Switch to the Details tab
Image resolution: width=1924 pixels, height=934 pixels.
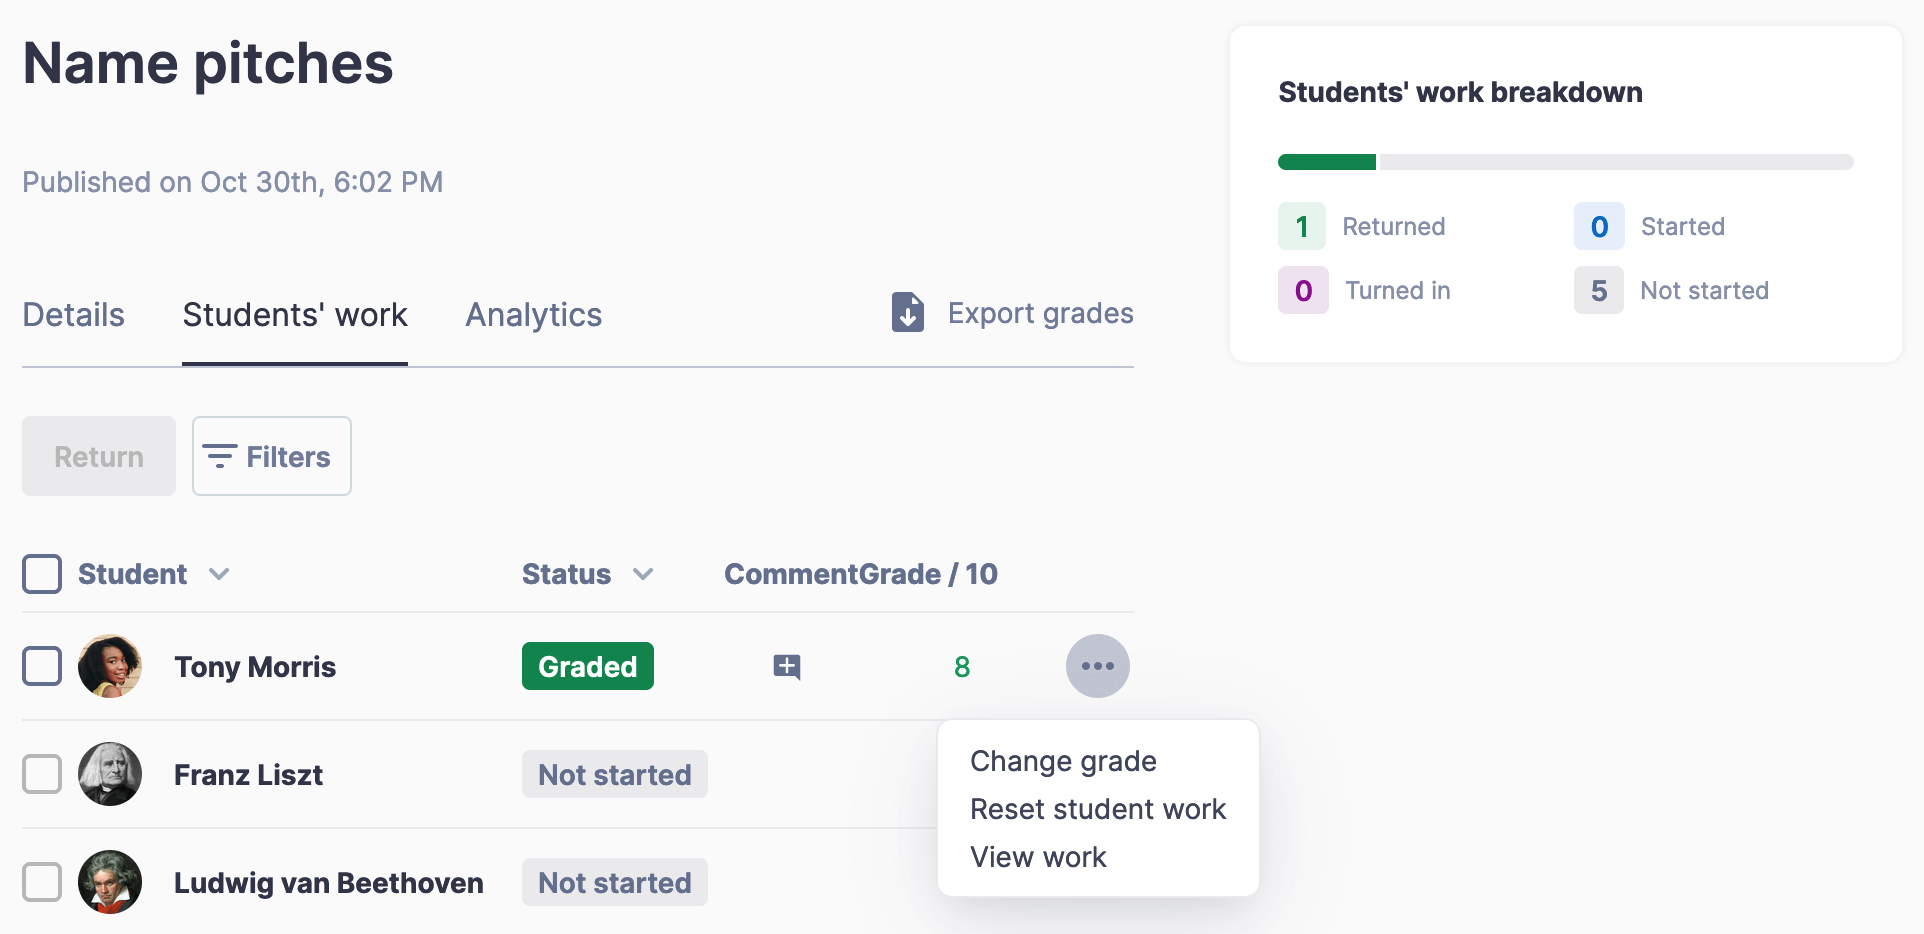pos(73,314)
